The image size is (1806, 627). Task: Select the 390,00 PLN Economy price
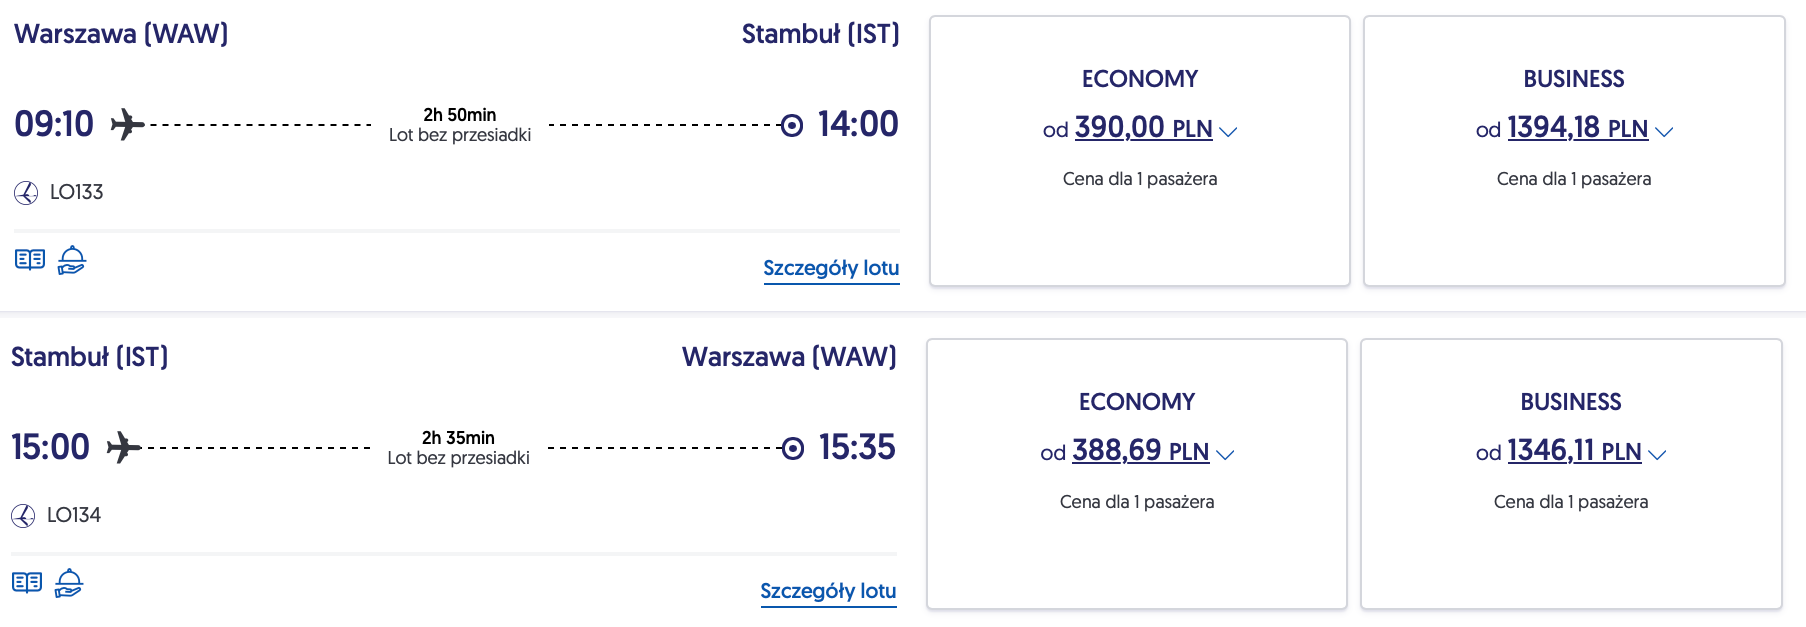[x=1143, y=128]
